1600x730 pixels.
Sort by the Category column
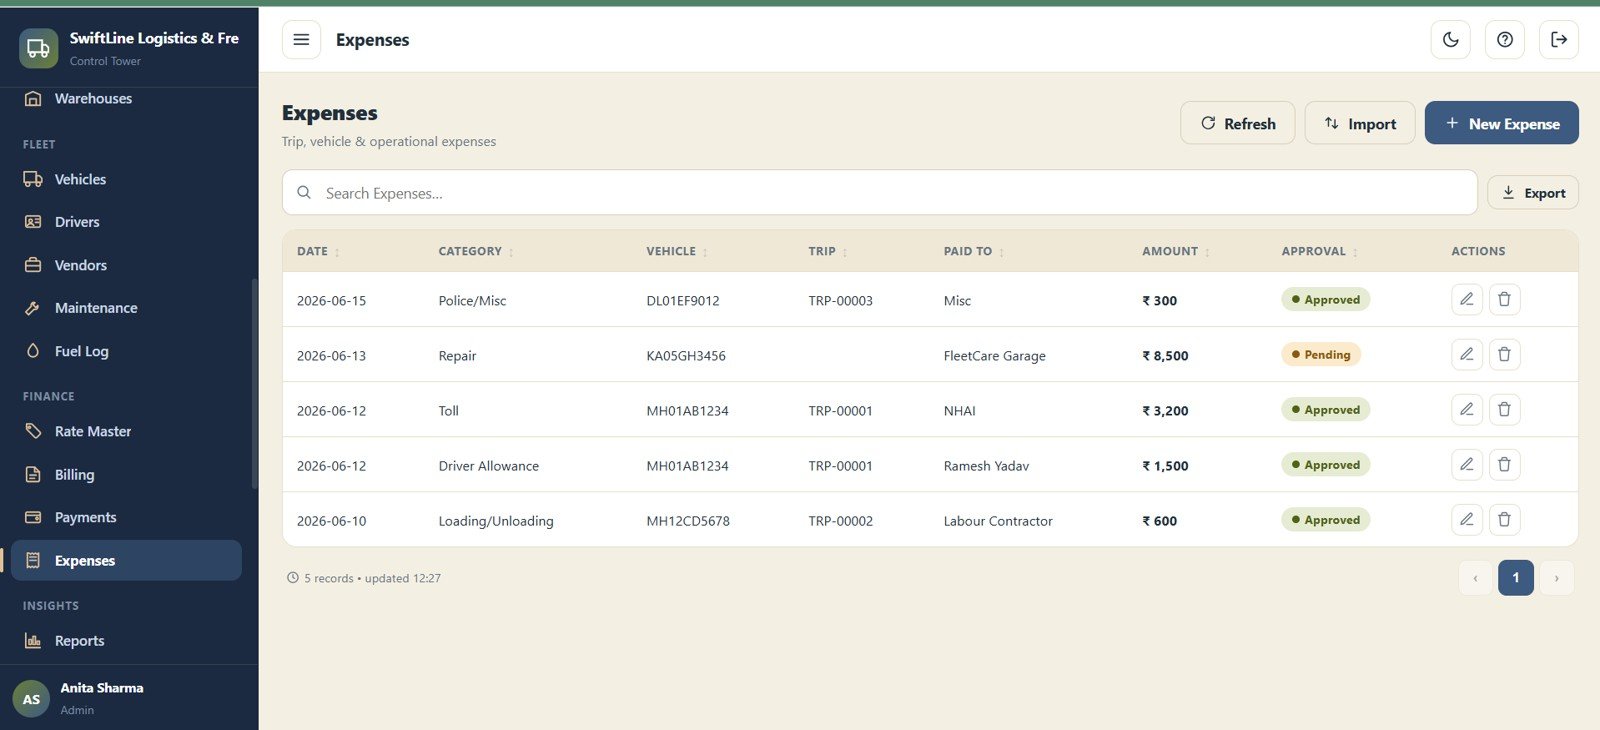click(476, 251)
